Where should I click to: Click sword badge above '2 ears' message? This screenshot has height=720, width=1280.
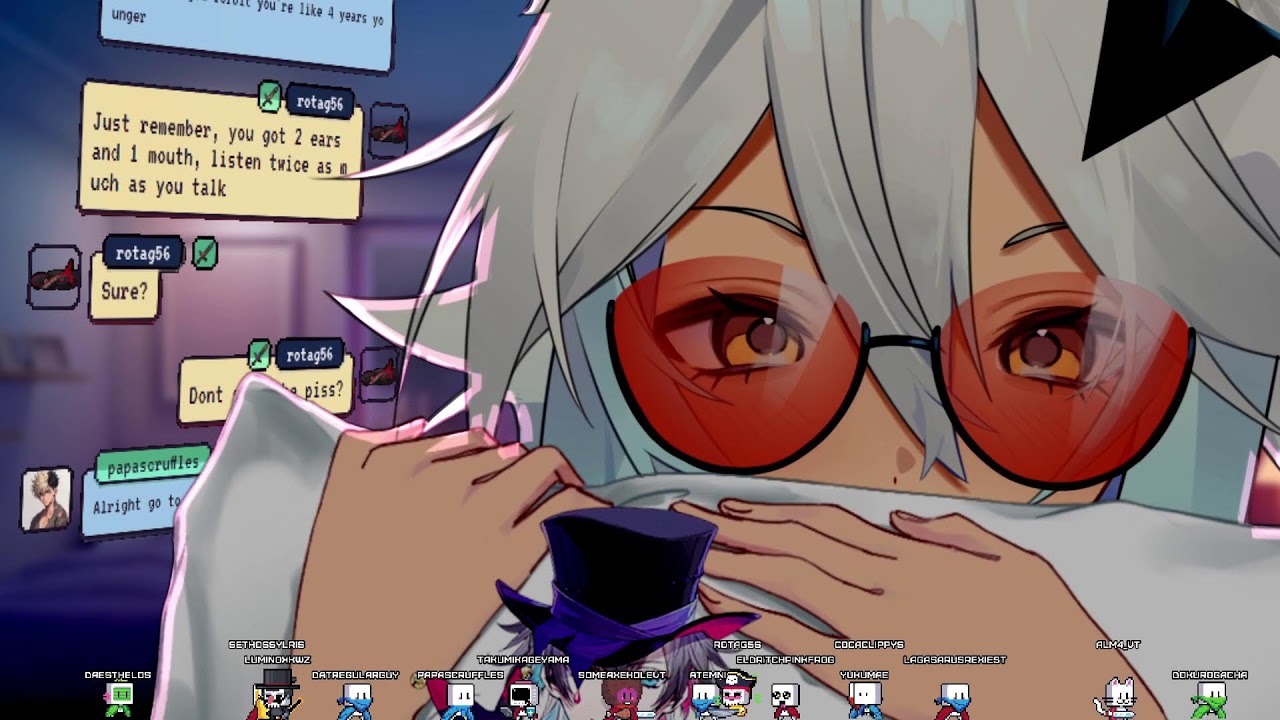[x=270, y=97]
